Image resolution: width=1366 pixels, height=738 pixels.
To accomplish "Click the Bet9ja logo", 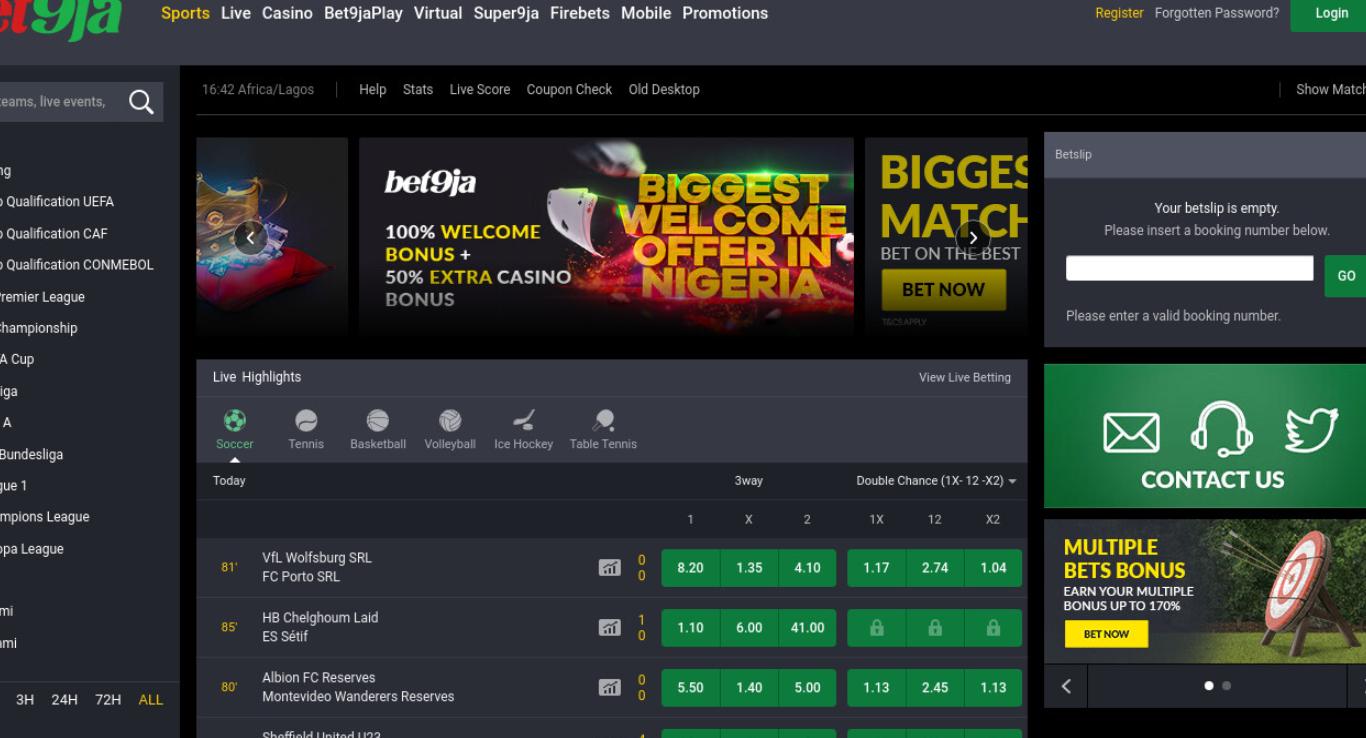I will coord(60,19).
